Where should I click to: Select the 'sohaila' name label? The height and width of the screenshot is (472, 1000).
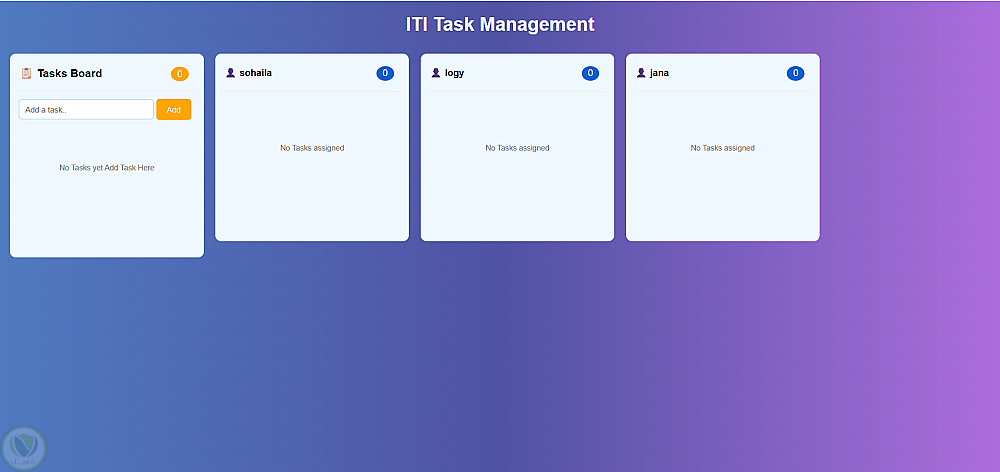[x=256, y=73]
